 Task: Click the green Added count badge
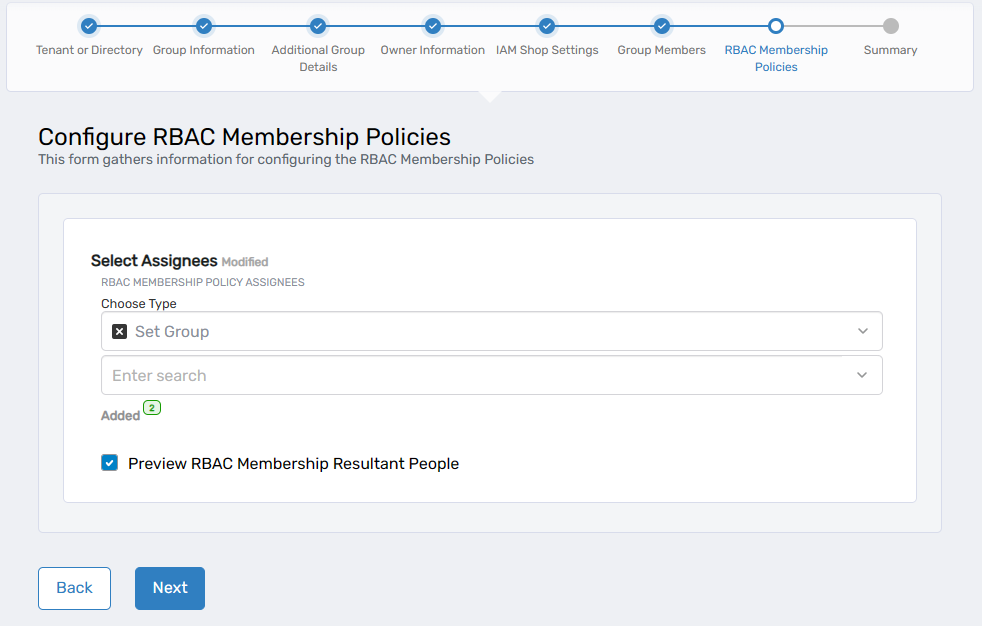[x=151, y=408]
